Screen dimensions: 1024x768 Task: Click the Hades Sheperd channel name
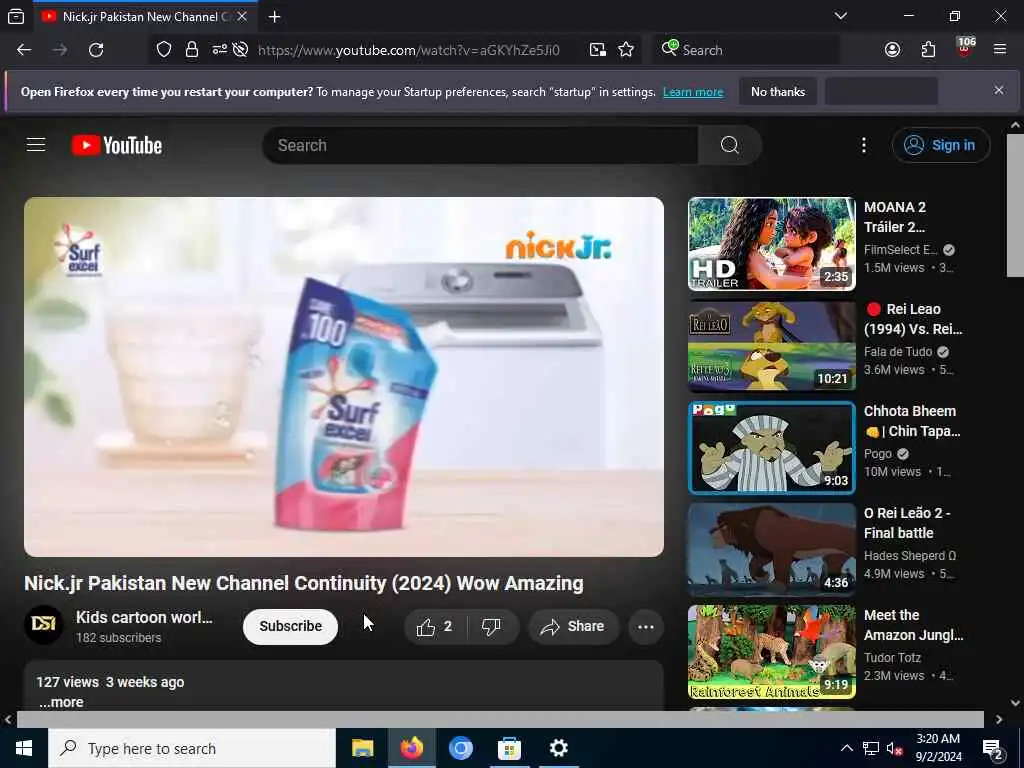point(910,555)
